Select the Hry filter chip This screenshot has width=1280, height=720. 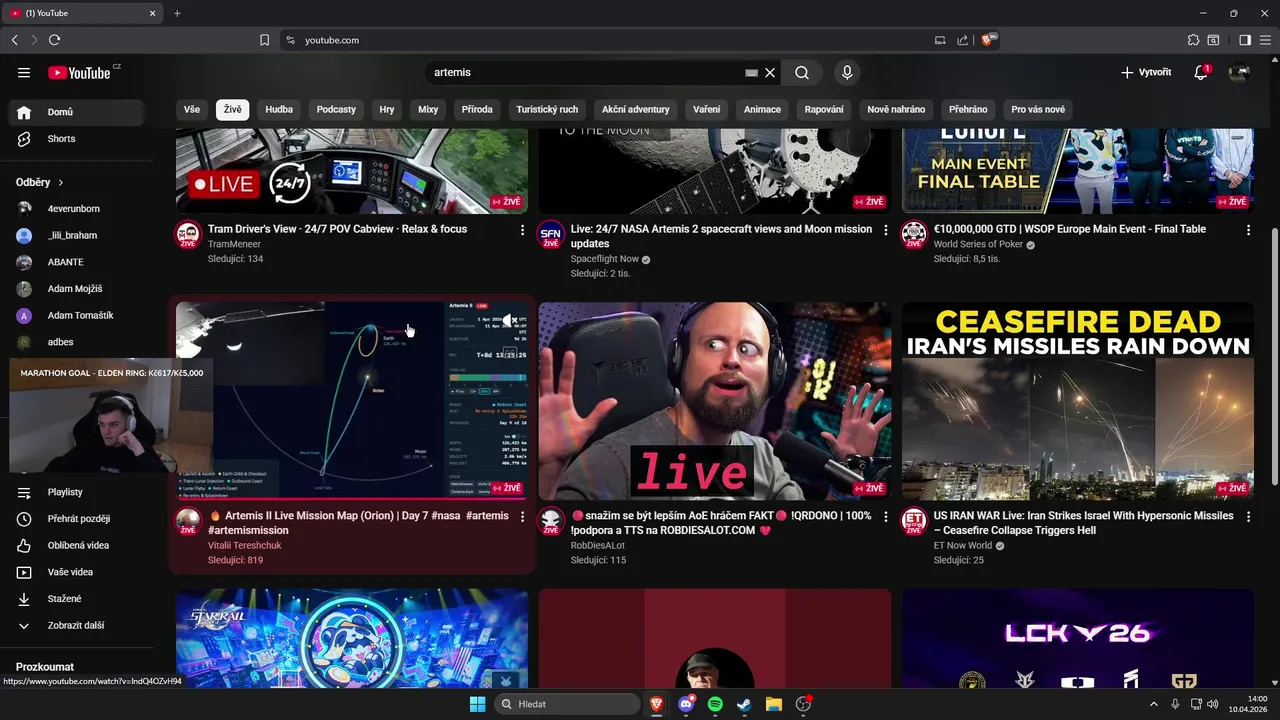pos(387,109)
